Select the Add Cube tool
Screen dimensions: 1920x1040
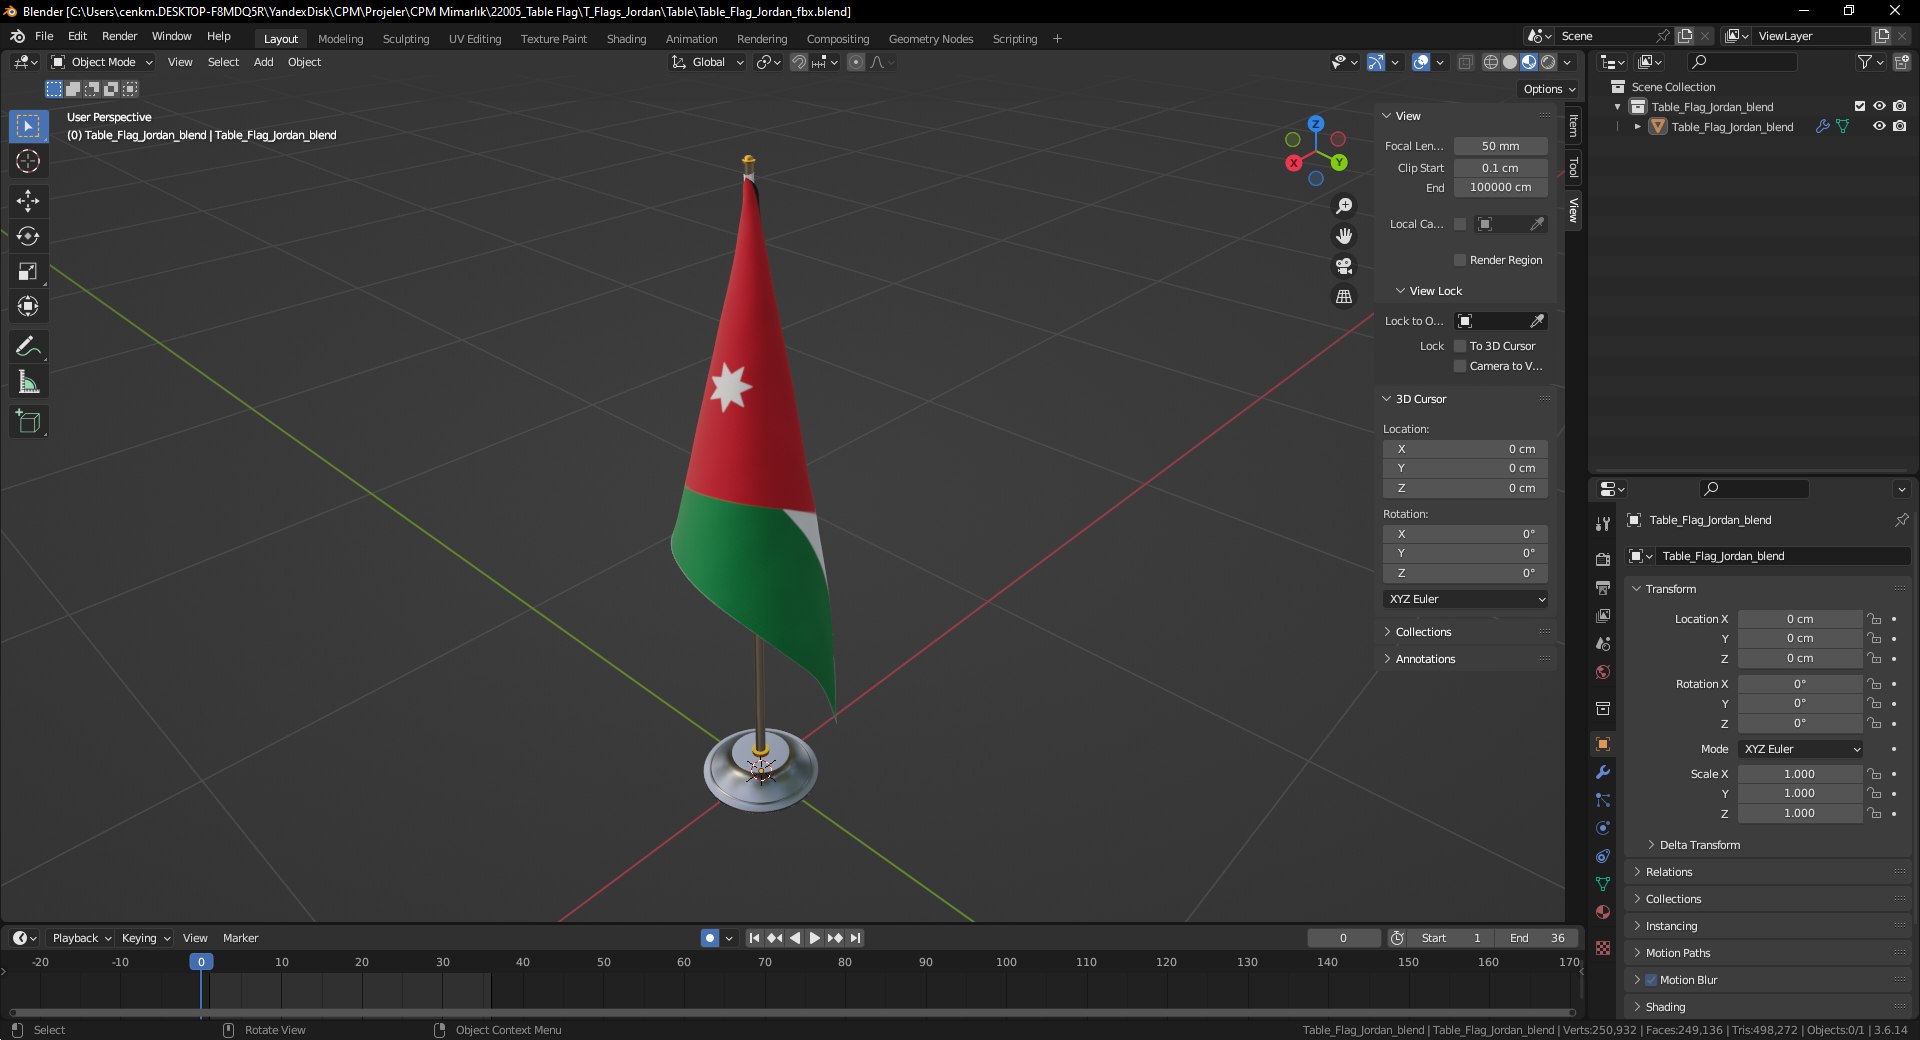pos(28,422)
